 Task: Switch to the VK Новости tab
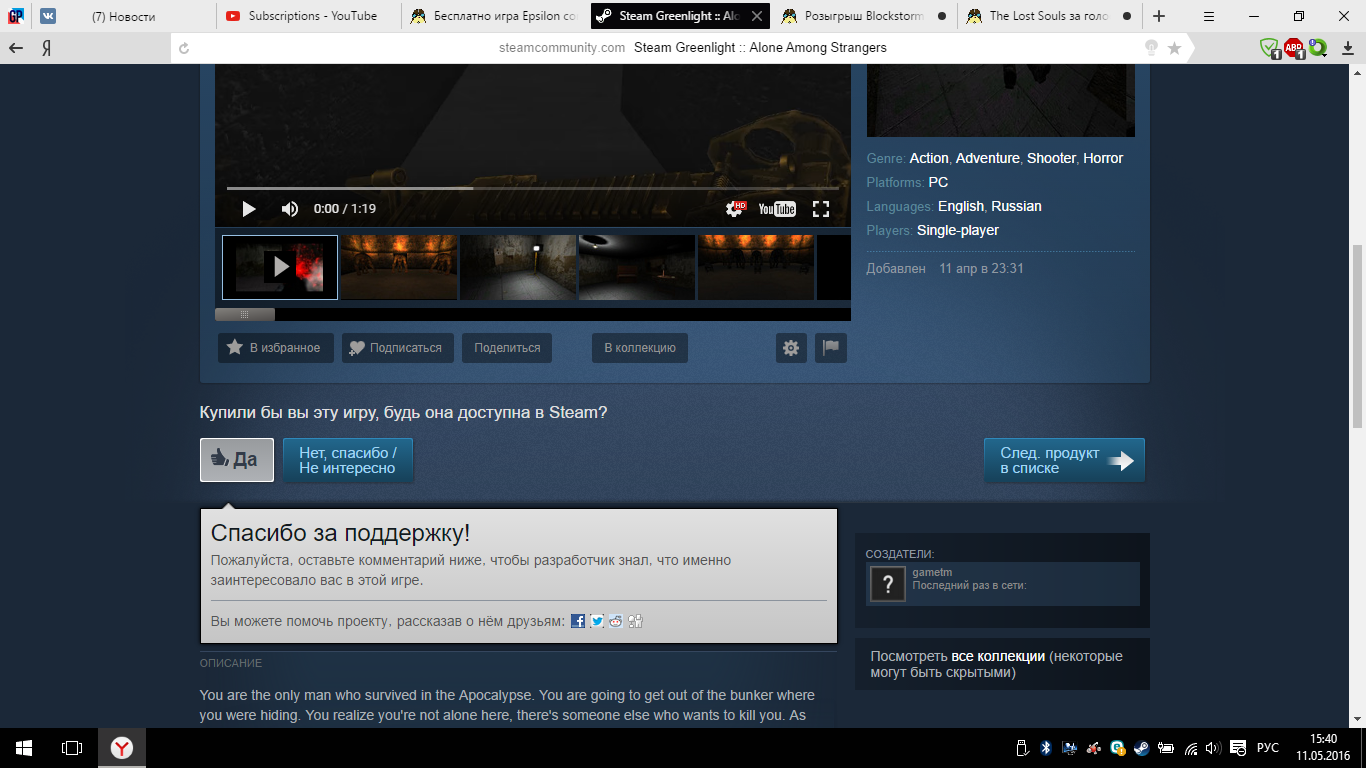pos(124,16)
